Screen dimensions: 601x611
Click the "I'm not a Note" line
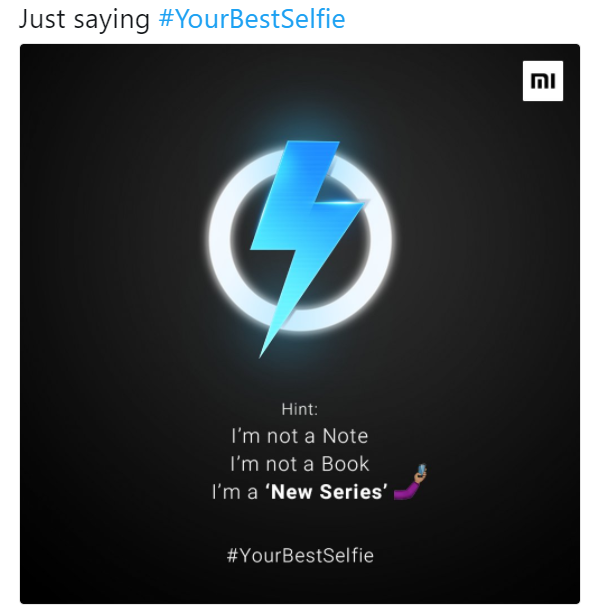pyautogui.click(x=300, y=436)
